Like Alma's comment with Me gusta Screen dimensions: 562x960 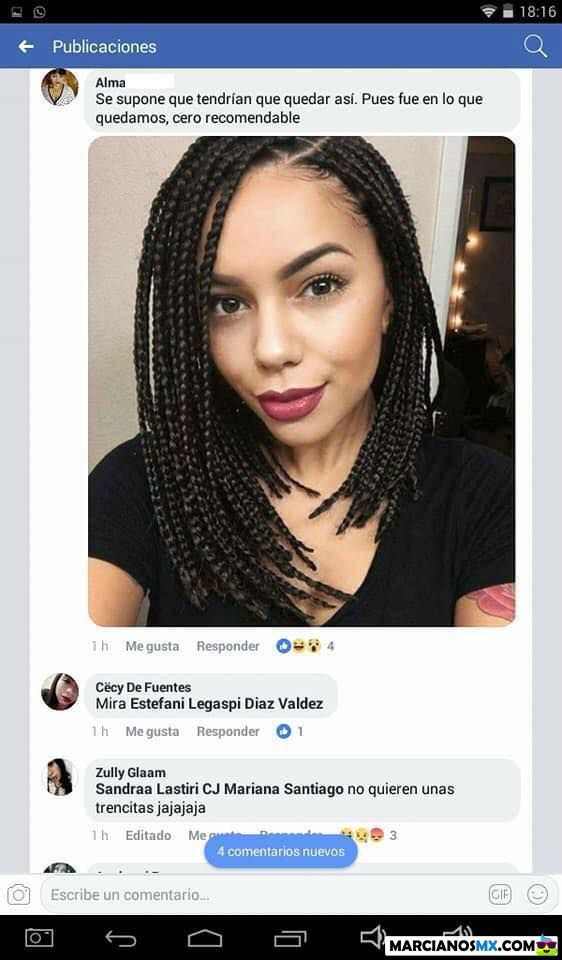(x=152, y=646)
